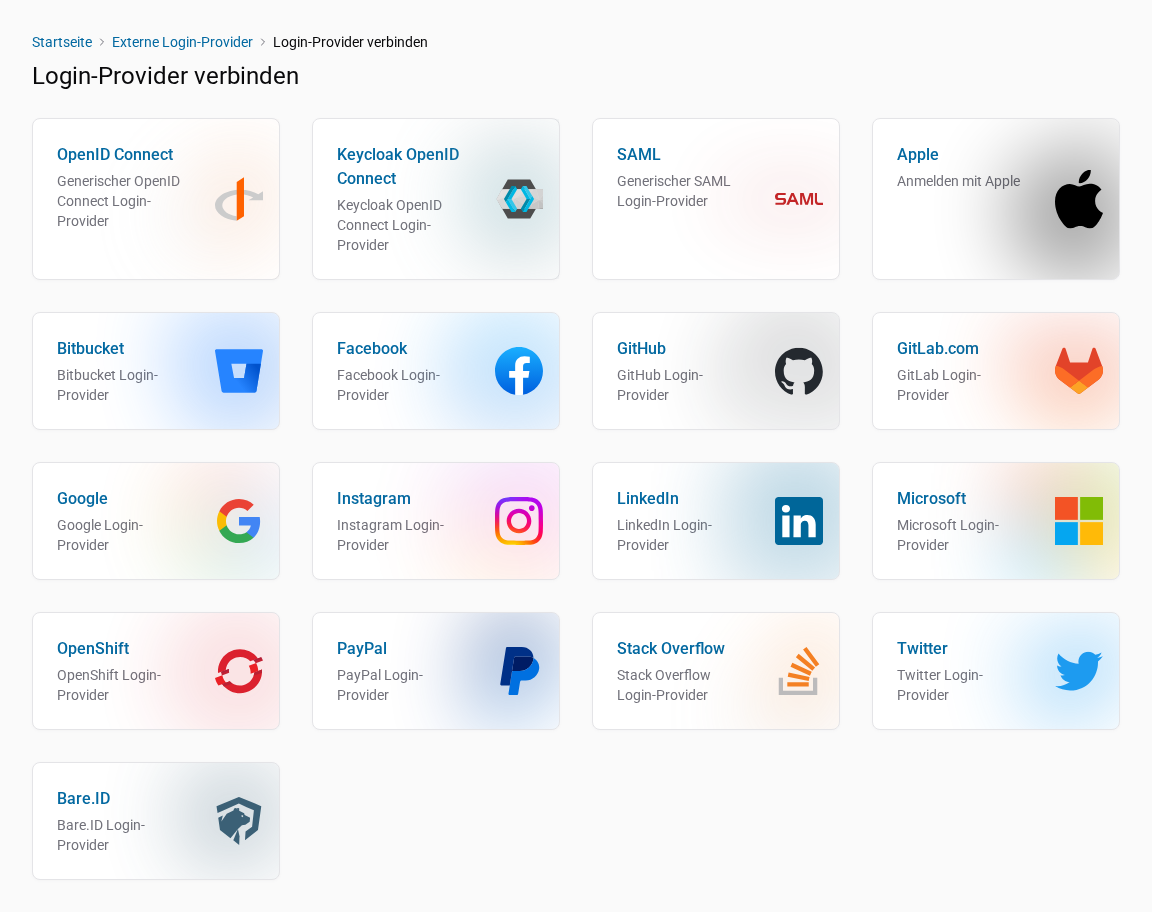Open the Bitbucket title link
The width and height of the screenshot is (1152, 912).
coord(90,348)
